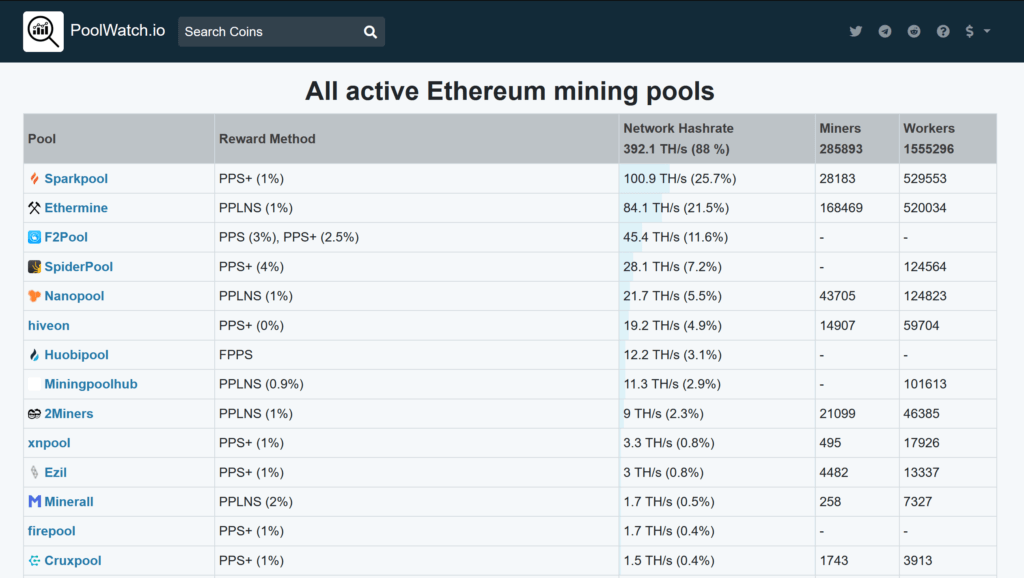Viewport: 1024px width, 578px height.
Task: Click the Sparkpool flame logo icon
Action: (34, 179)
